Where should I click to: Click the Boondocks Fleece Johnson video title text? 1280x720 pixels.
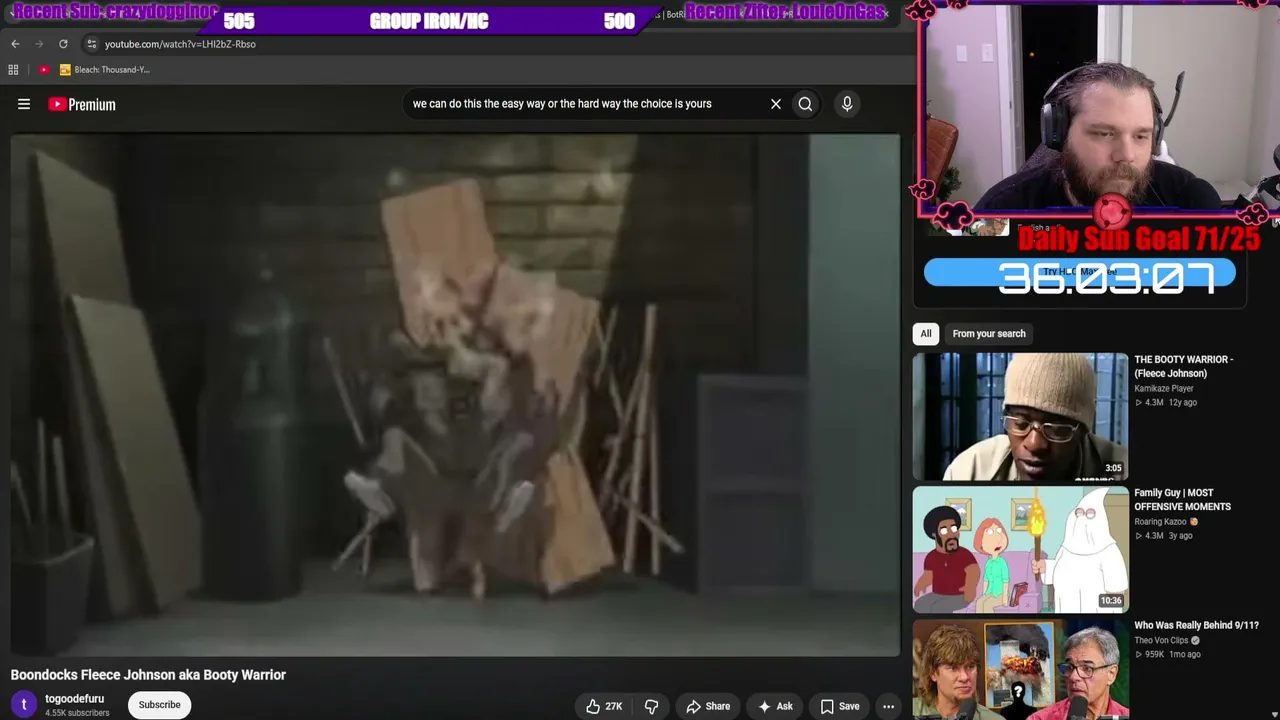148,675
